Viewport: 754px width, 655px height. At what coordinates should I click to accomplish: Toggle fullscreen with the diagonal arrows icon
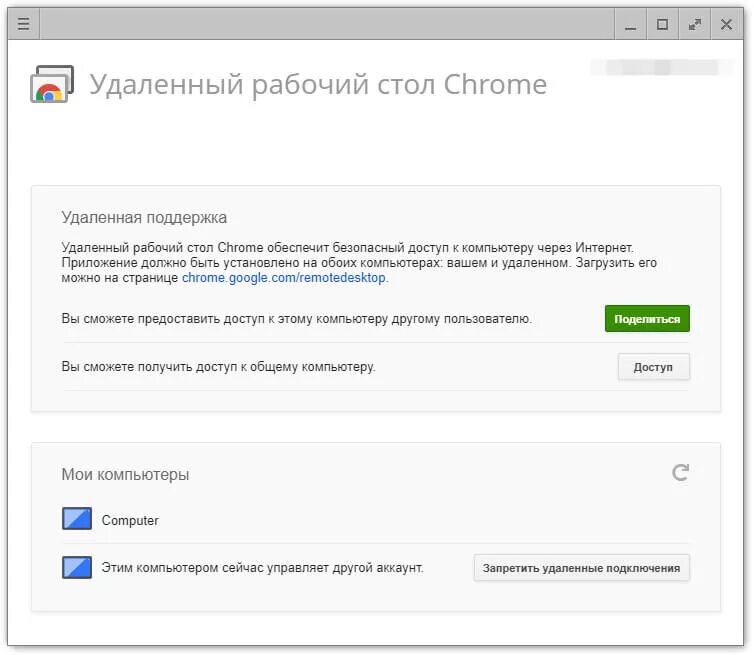694,24
